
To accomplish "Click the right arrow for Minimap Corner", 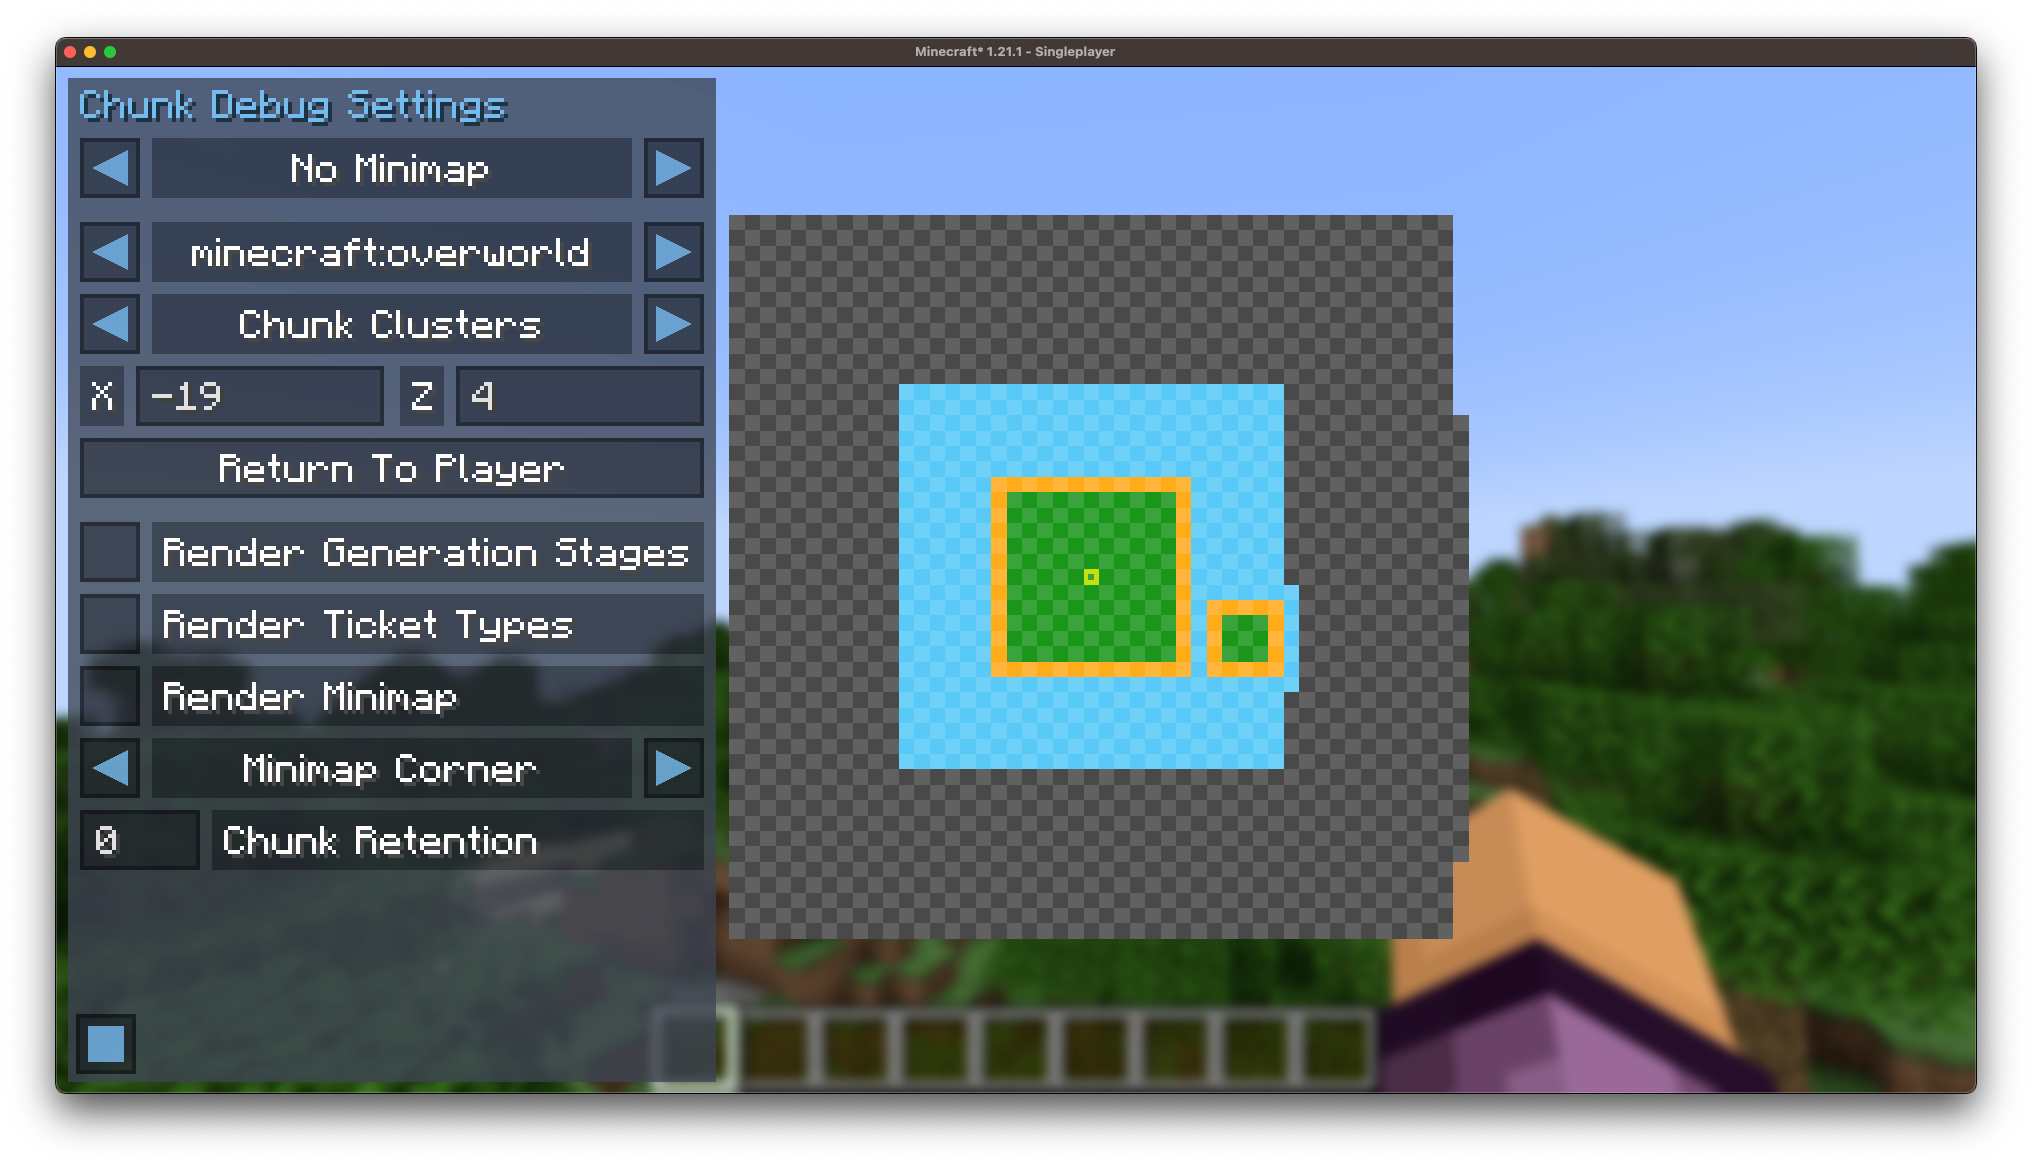I will click(x=675, y=768).
